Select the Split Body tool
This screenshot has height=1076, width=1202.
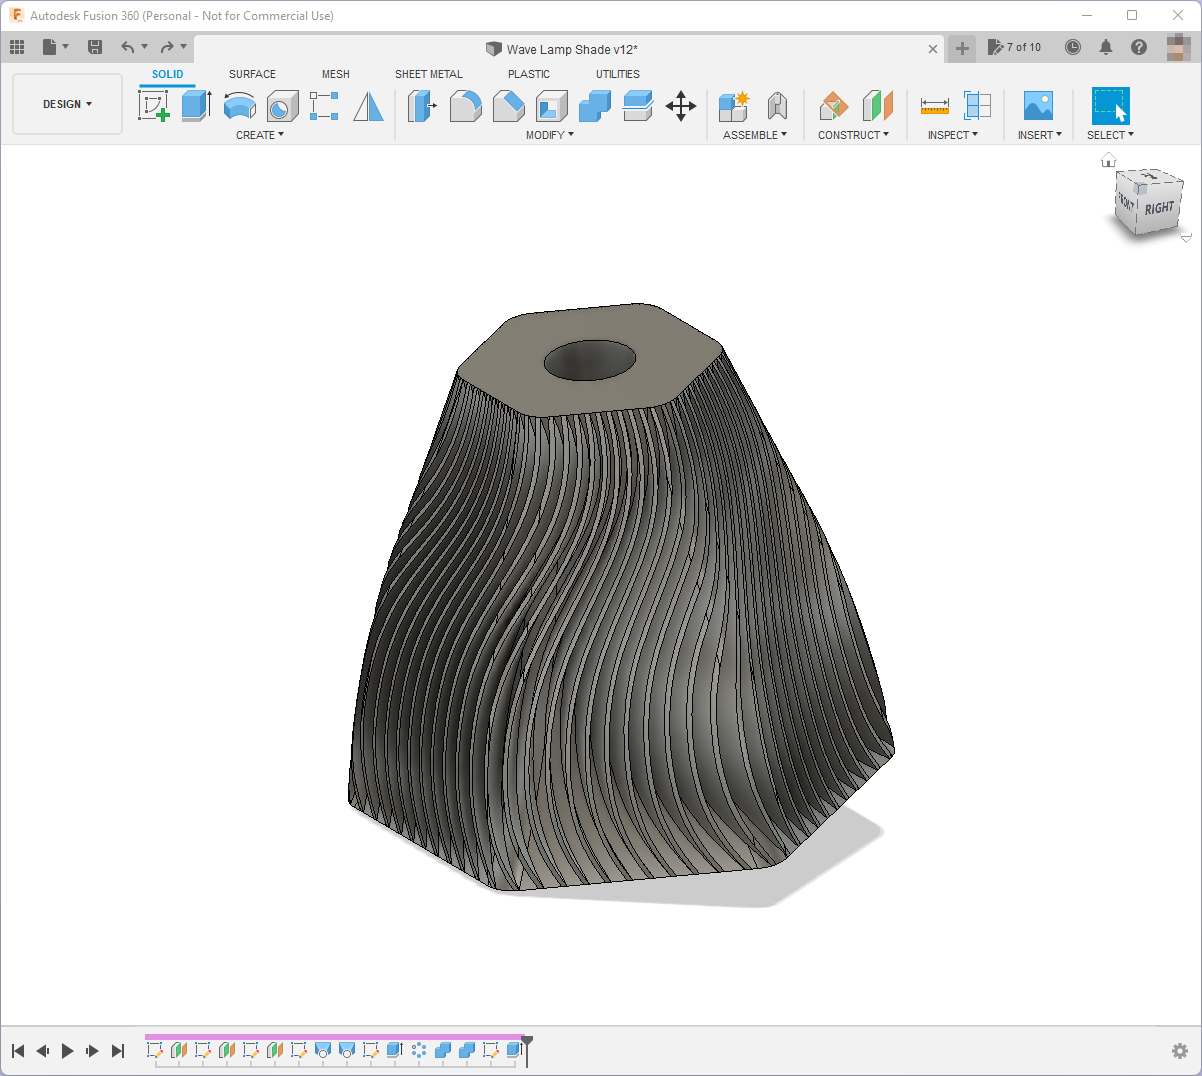638,106
